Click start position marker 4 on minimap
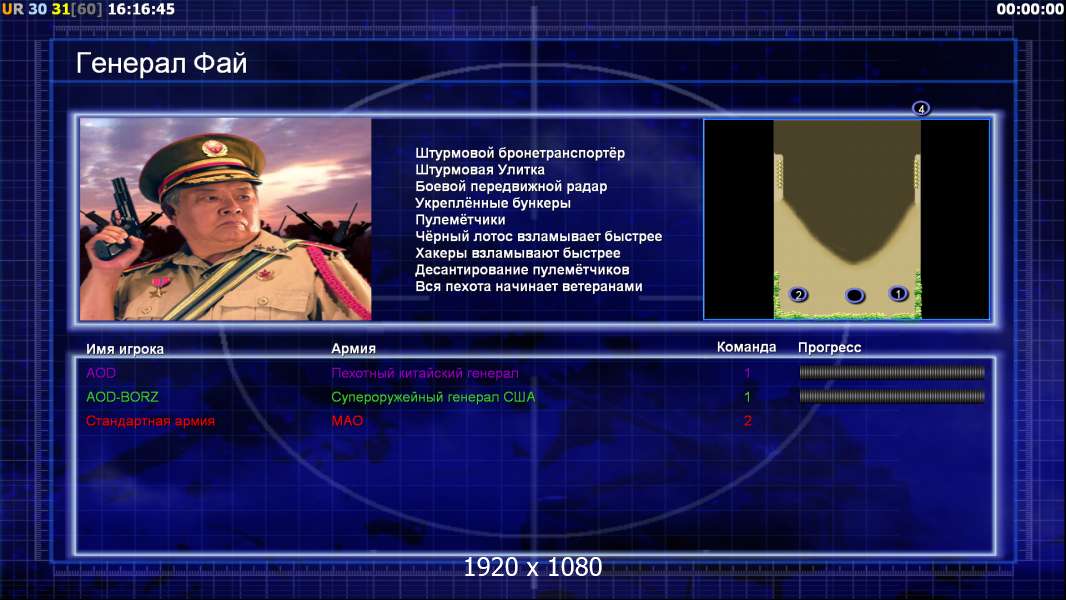Screen dimensions: 1066x600 click(921, 109)
